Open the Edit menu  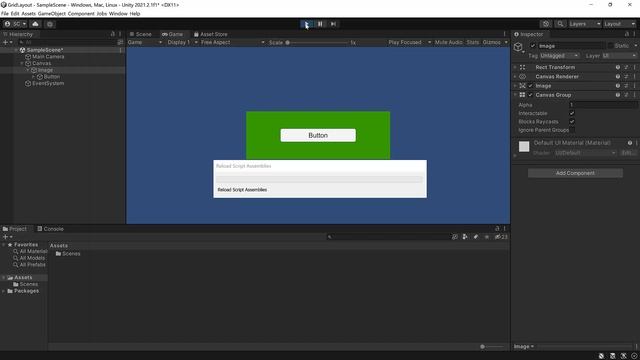[x=15, y=13]
